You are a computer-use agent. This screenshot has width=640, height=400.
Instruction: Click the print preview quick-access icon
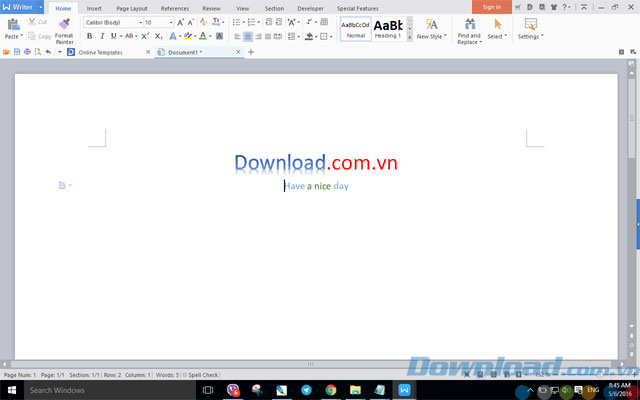pos(38,52)
